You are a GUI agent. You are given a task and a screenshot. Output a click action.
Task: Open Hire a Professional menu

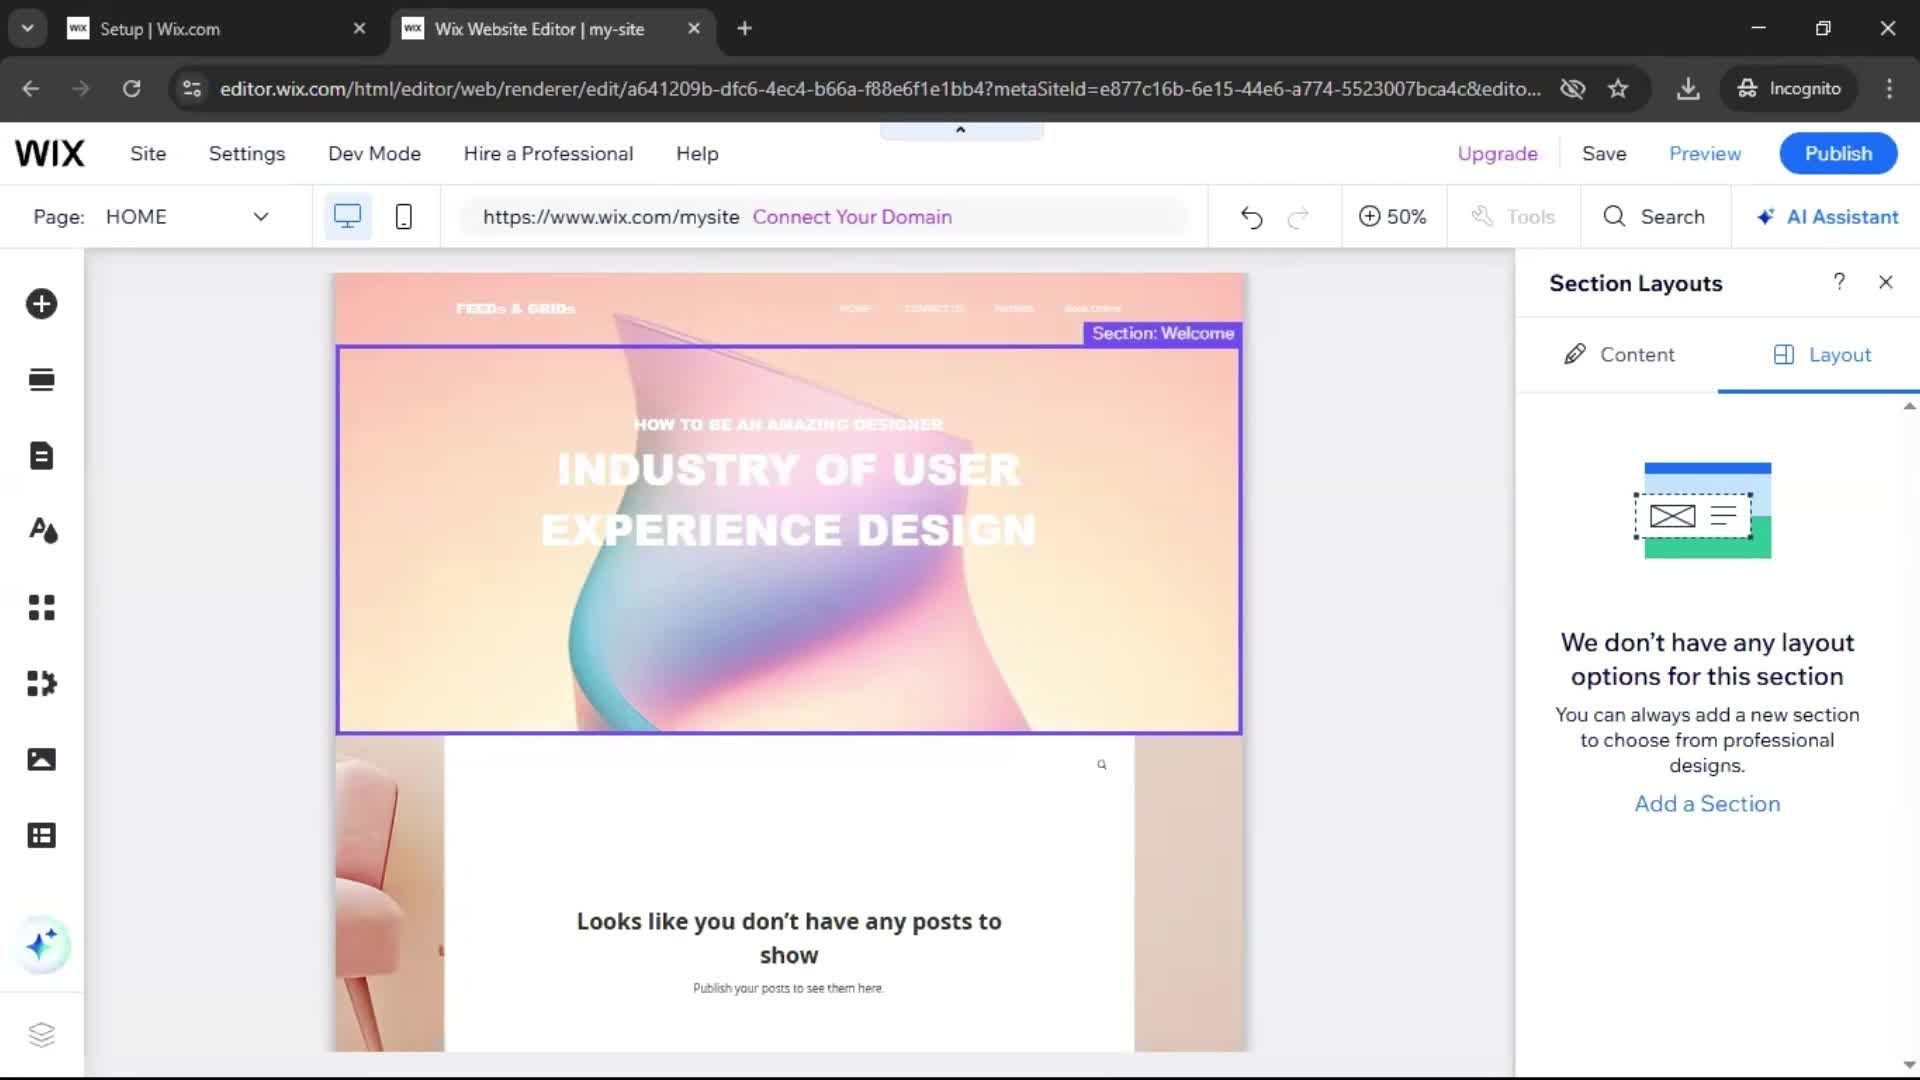[548, 154]
